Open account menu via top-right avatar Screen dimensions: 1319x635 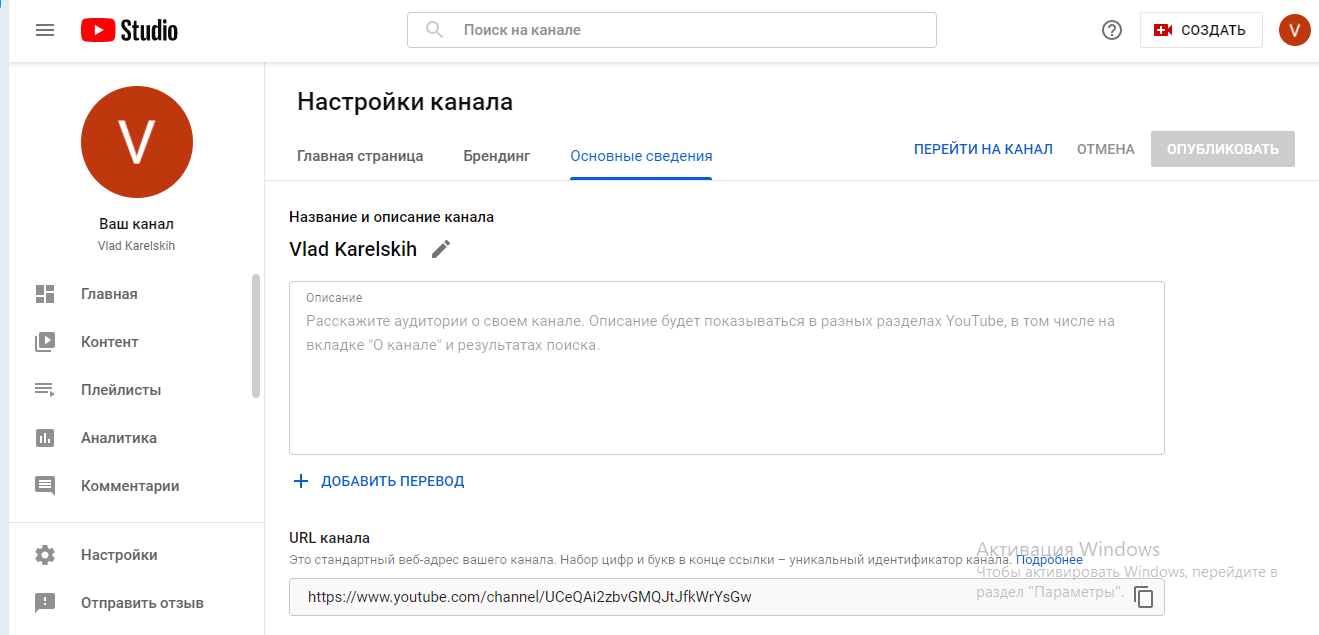click(1294, 30)
